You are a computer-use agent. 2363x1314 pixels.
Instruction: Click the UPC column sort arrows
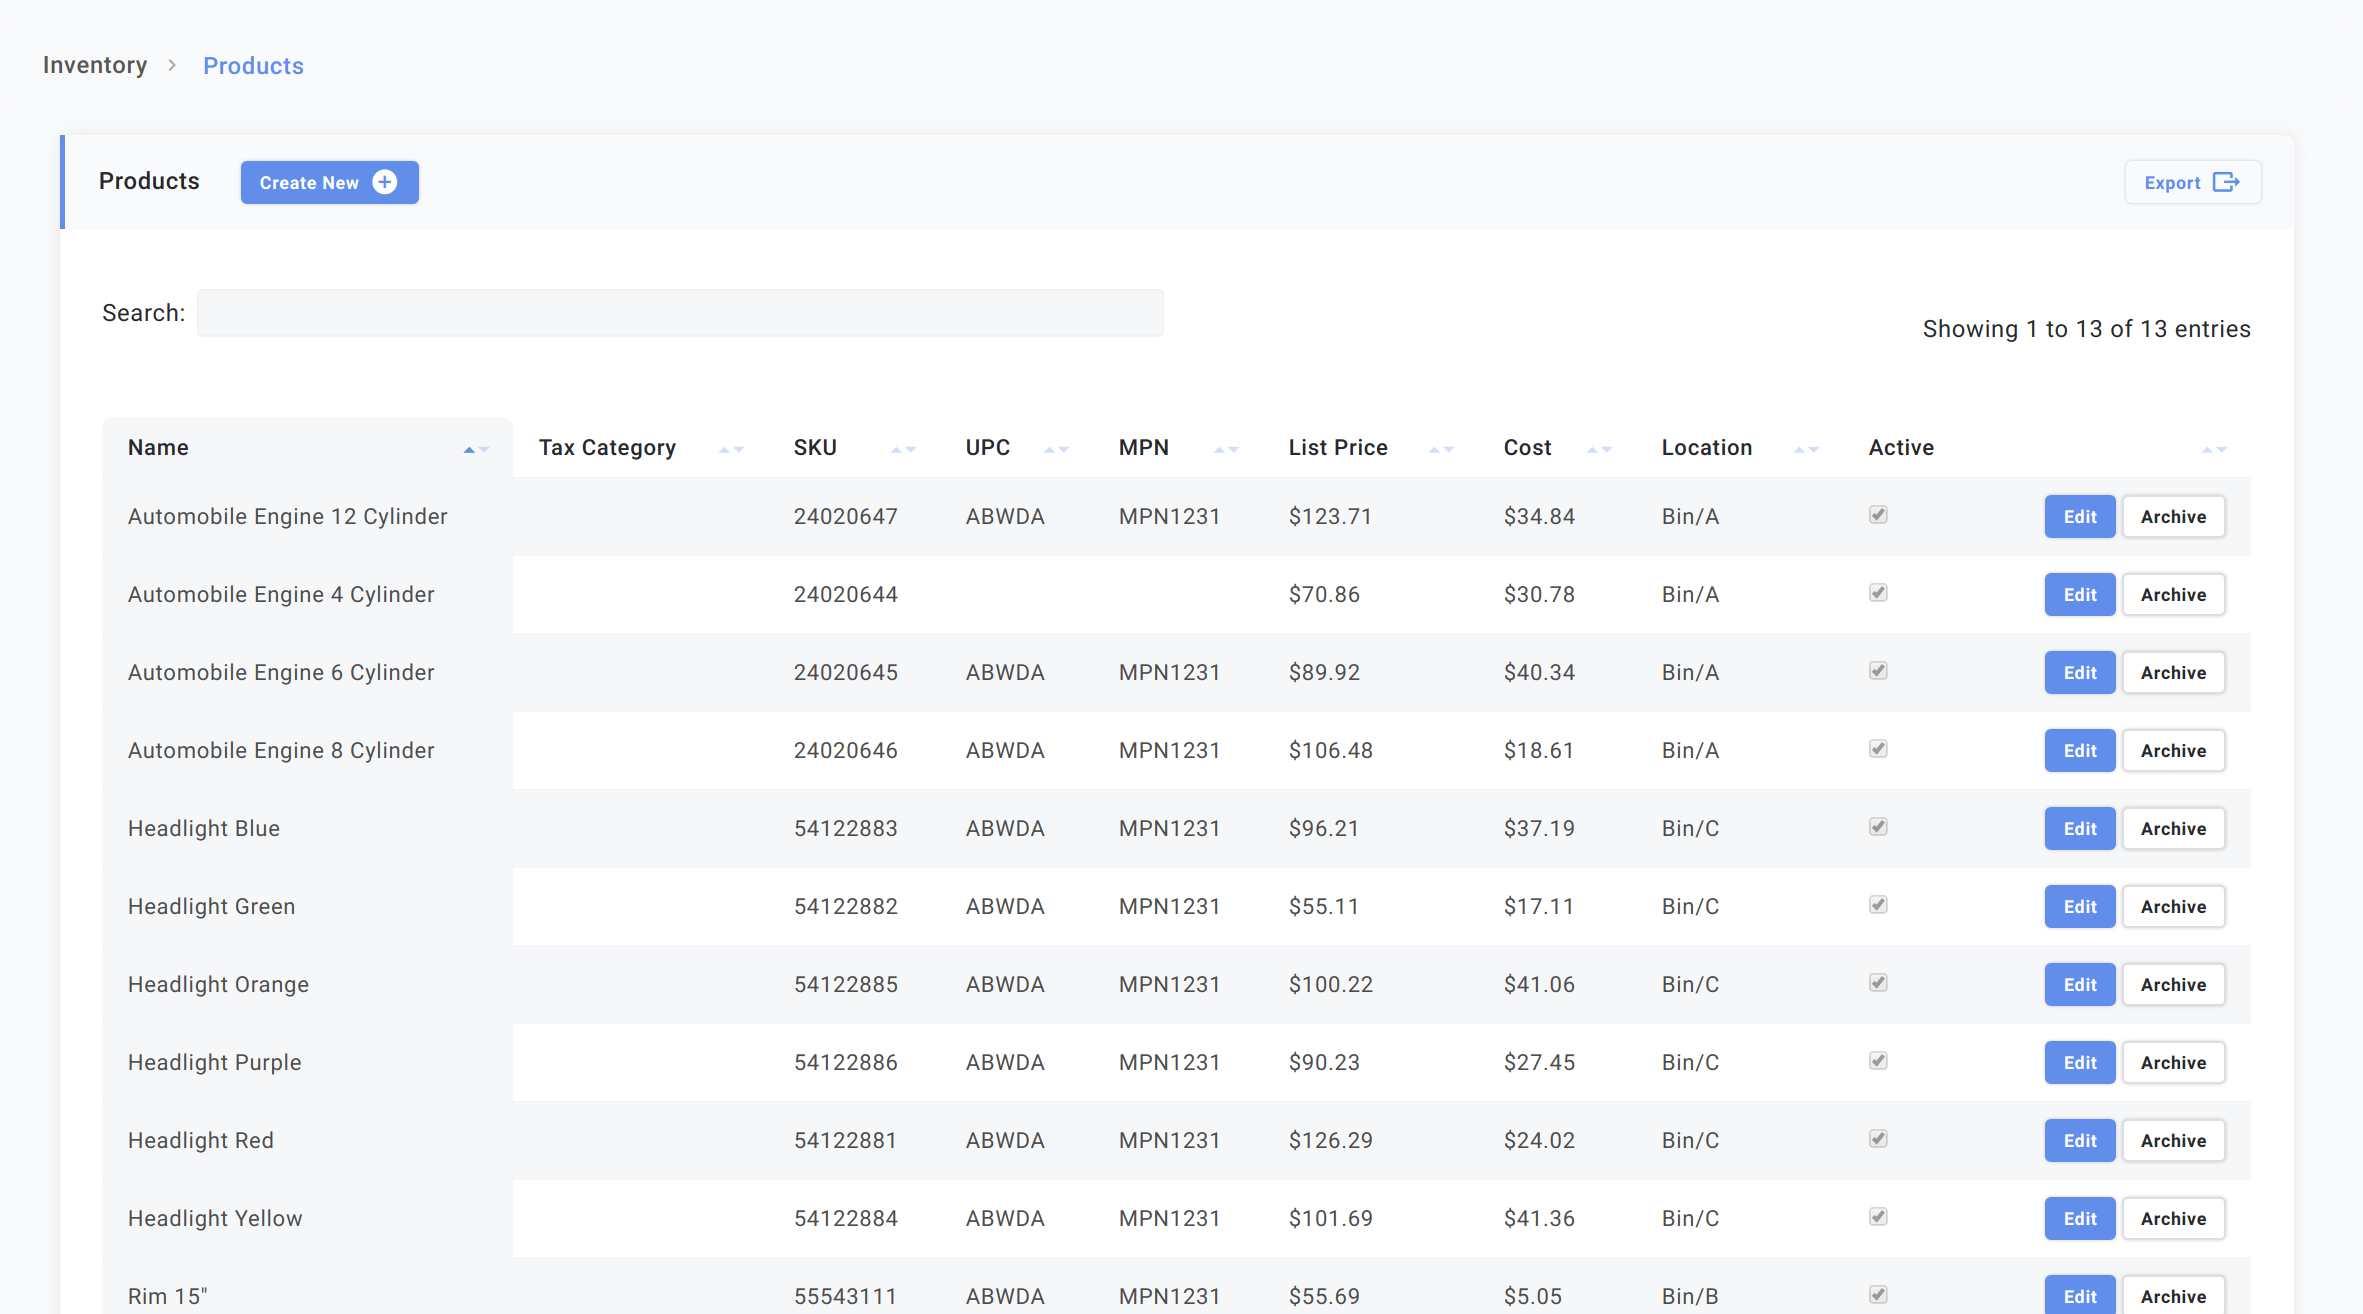(1056, 449)
